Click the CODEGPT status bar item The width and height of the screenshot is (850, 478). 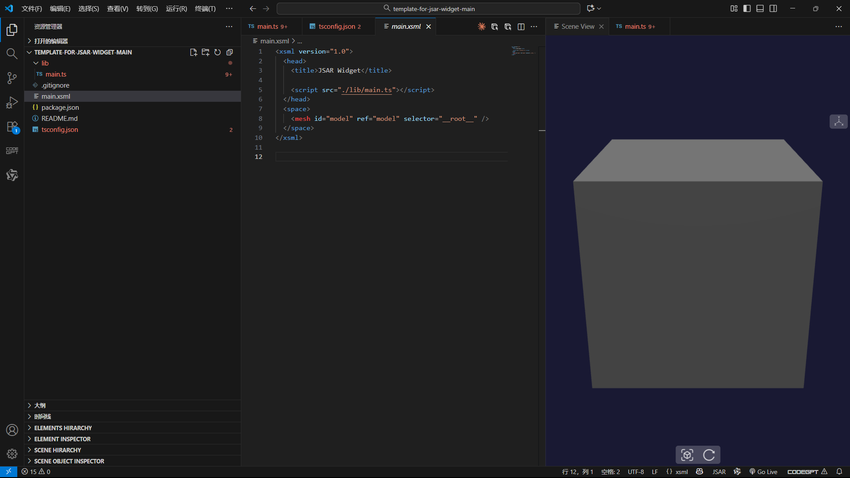(x=807, y=471)
